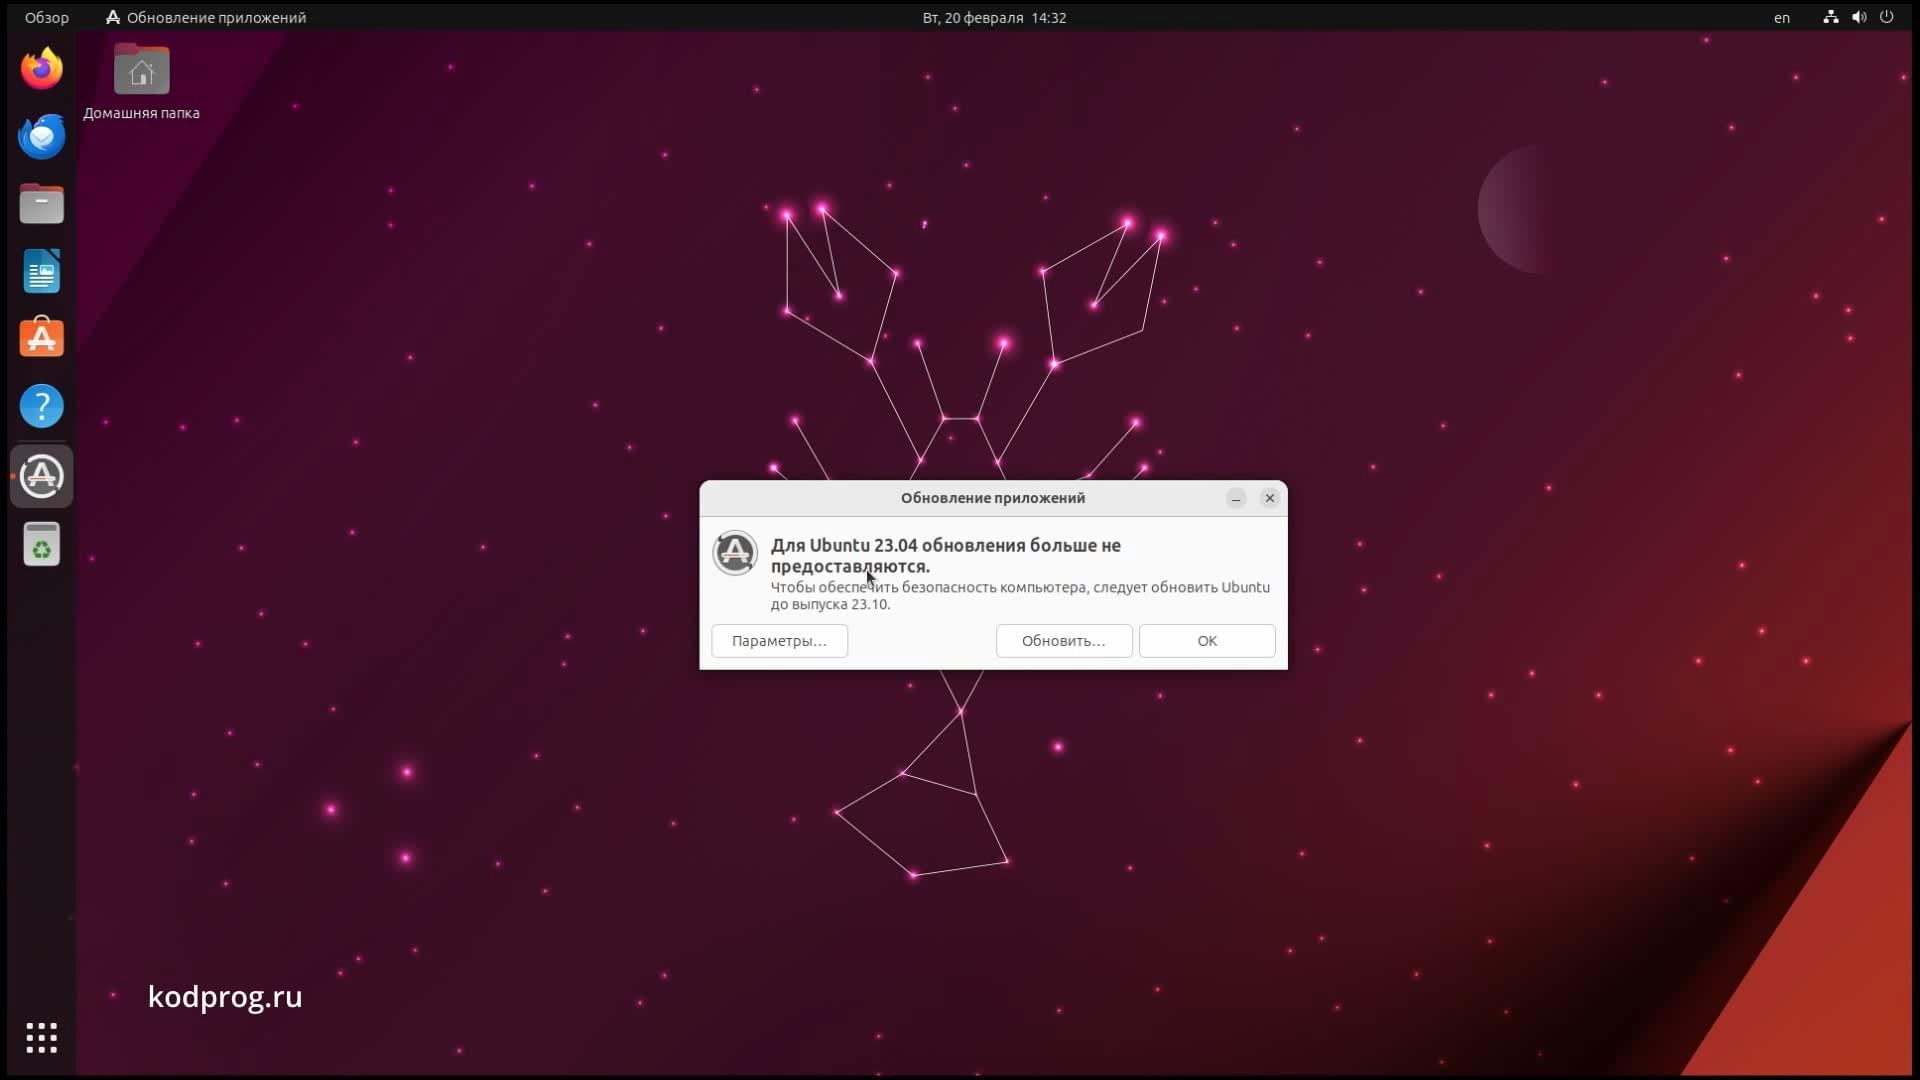1920x1080 pixels.
Task: Confirm the dialog with OK
Action: 1207,641
